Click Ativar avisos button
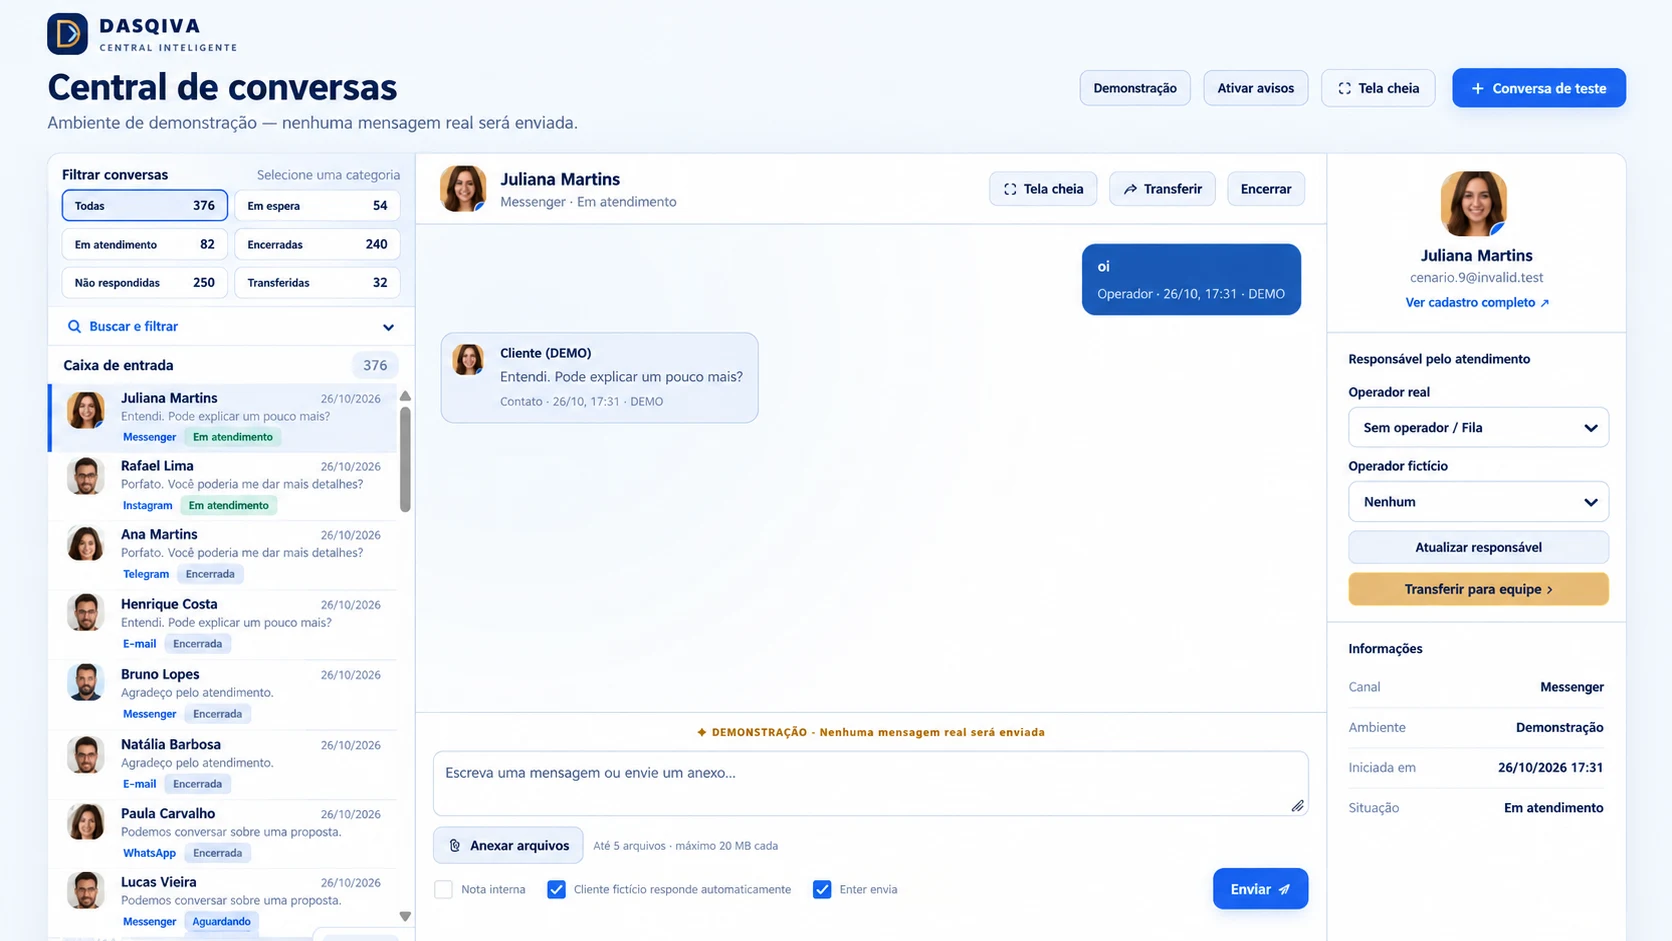 (1255, 88)
